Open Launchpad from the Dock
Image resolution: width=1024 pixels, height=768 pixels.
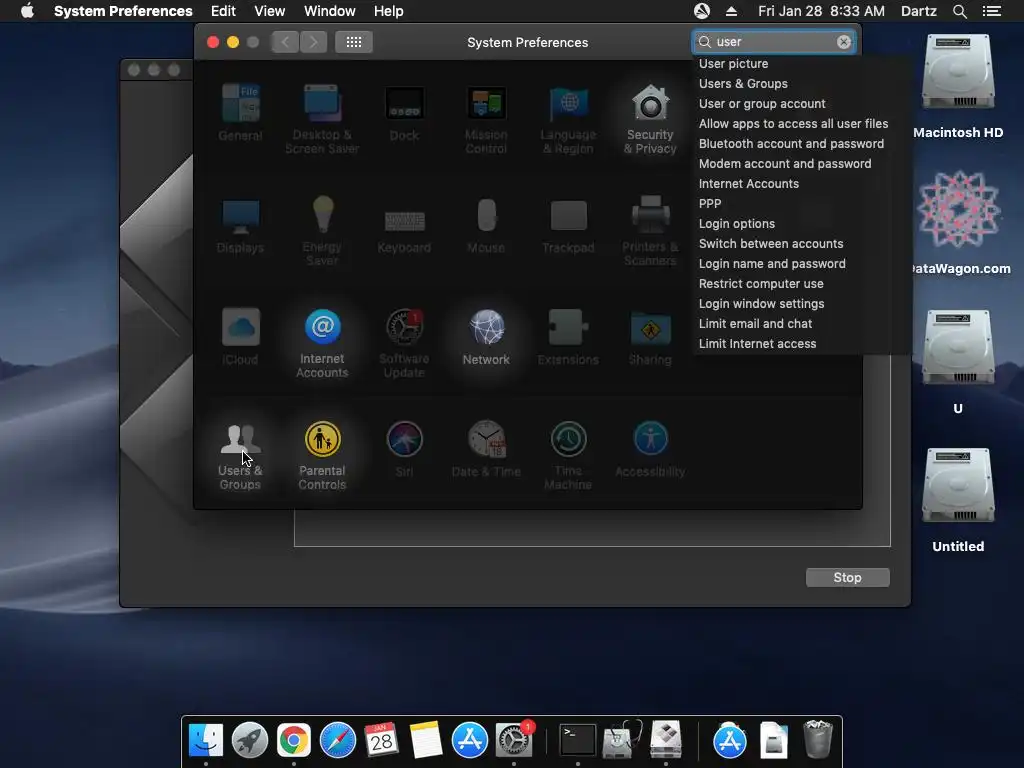click(x=249, y=740)
